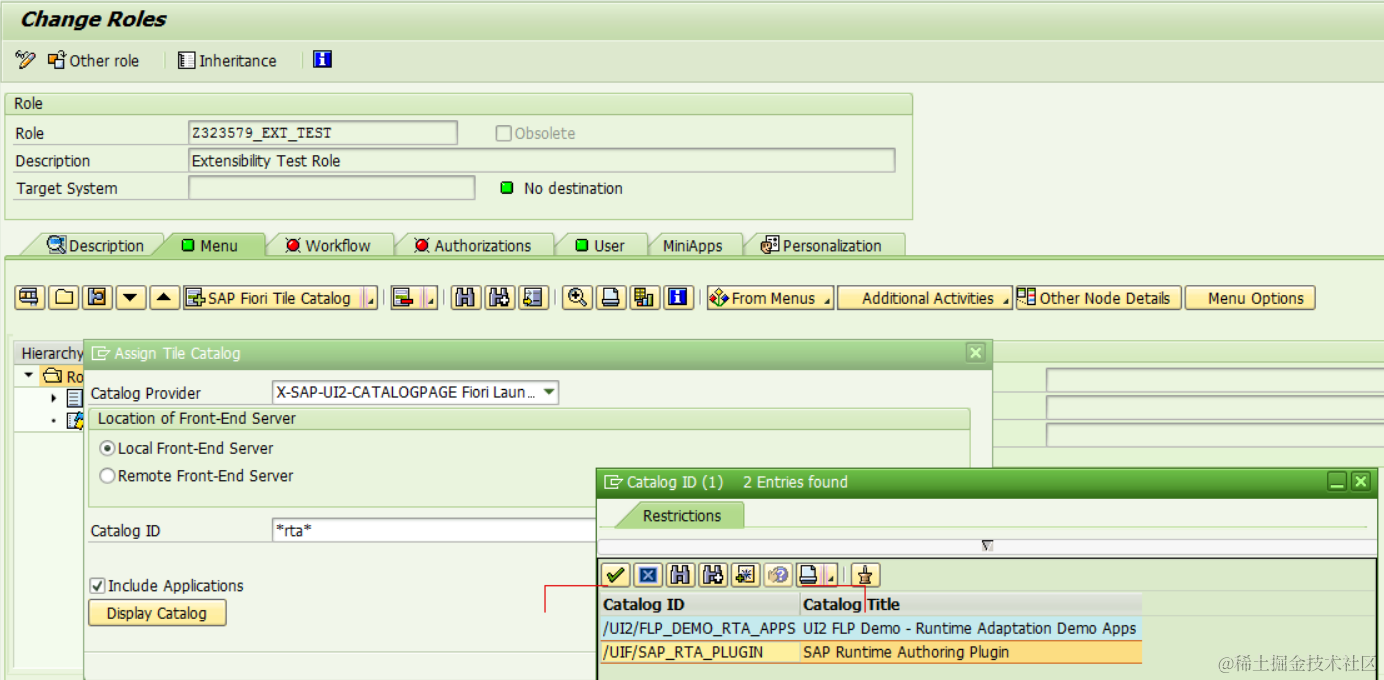Switch to the Description tab
1384x680 pixels.
tap(95, 246)
